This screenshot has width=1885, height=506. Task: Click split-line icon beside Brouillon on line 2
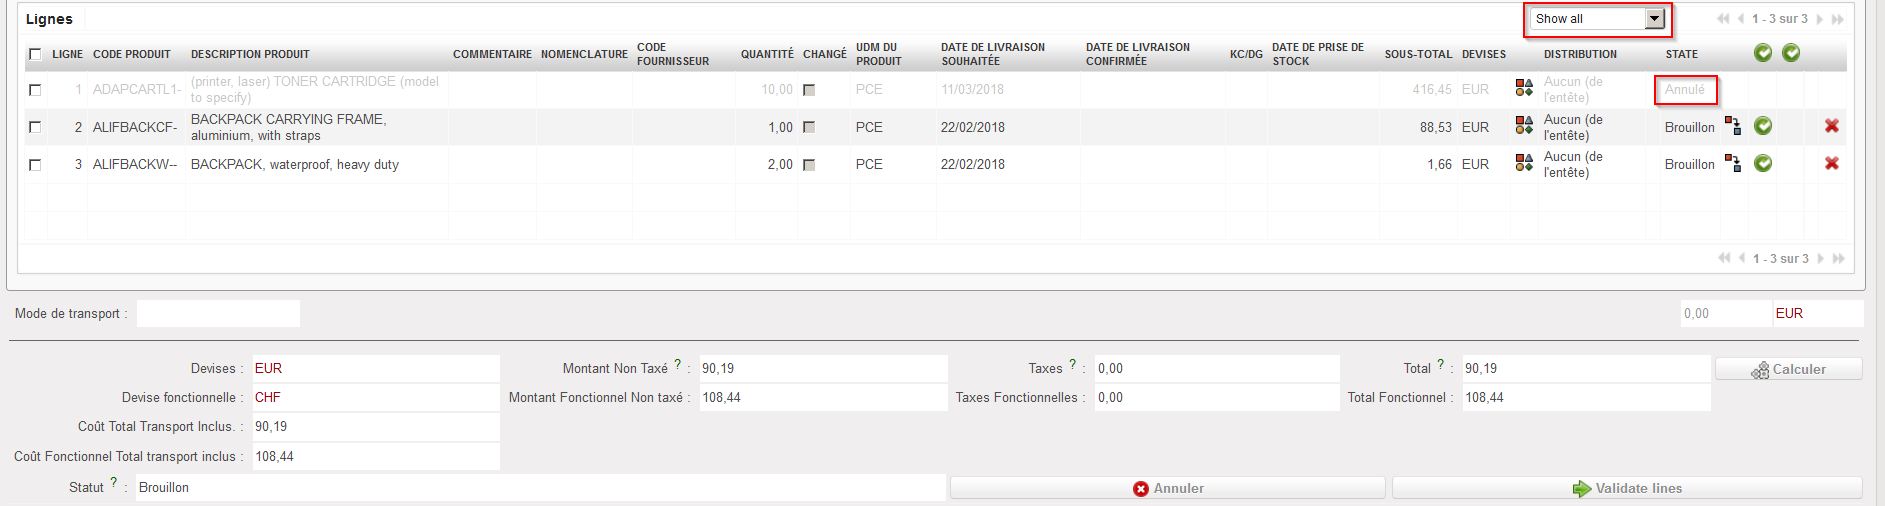pyautogui.click(x=1733, y=126)
